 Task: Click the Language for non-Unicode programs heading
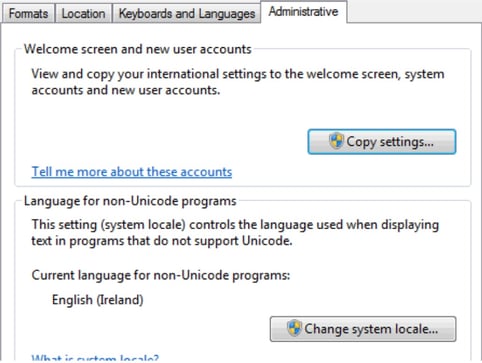pos(130,201)
